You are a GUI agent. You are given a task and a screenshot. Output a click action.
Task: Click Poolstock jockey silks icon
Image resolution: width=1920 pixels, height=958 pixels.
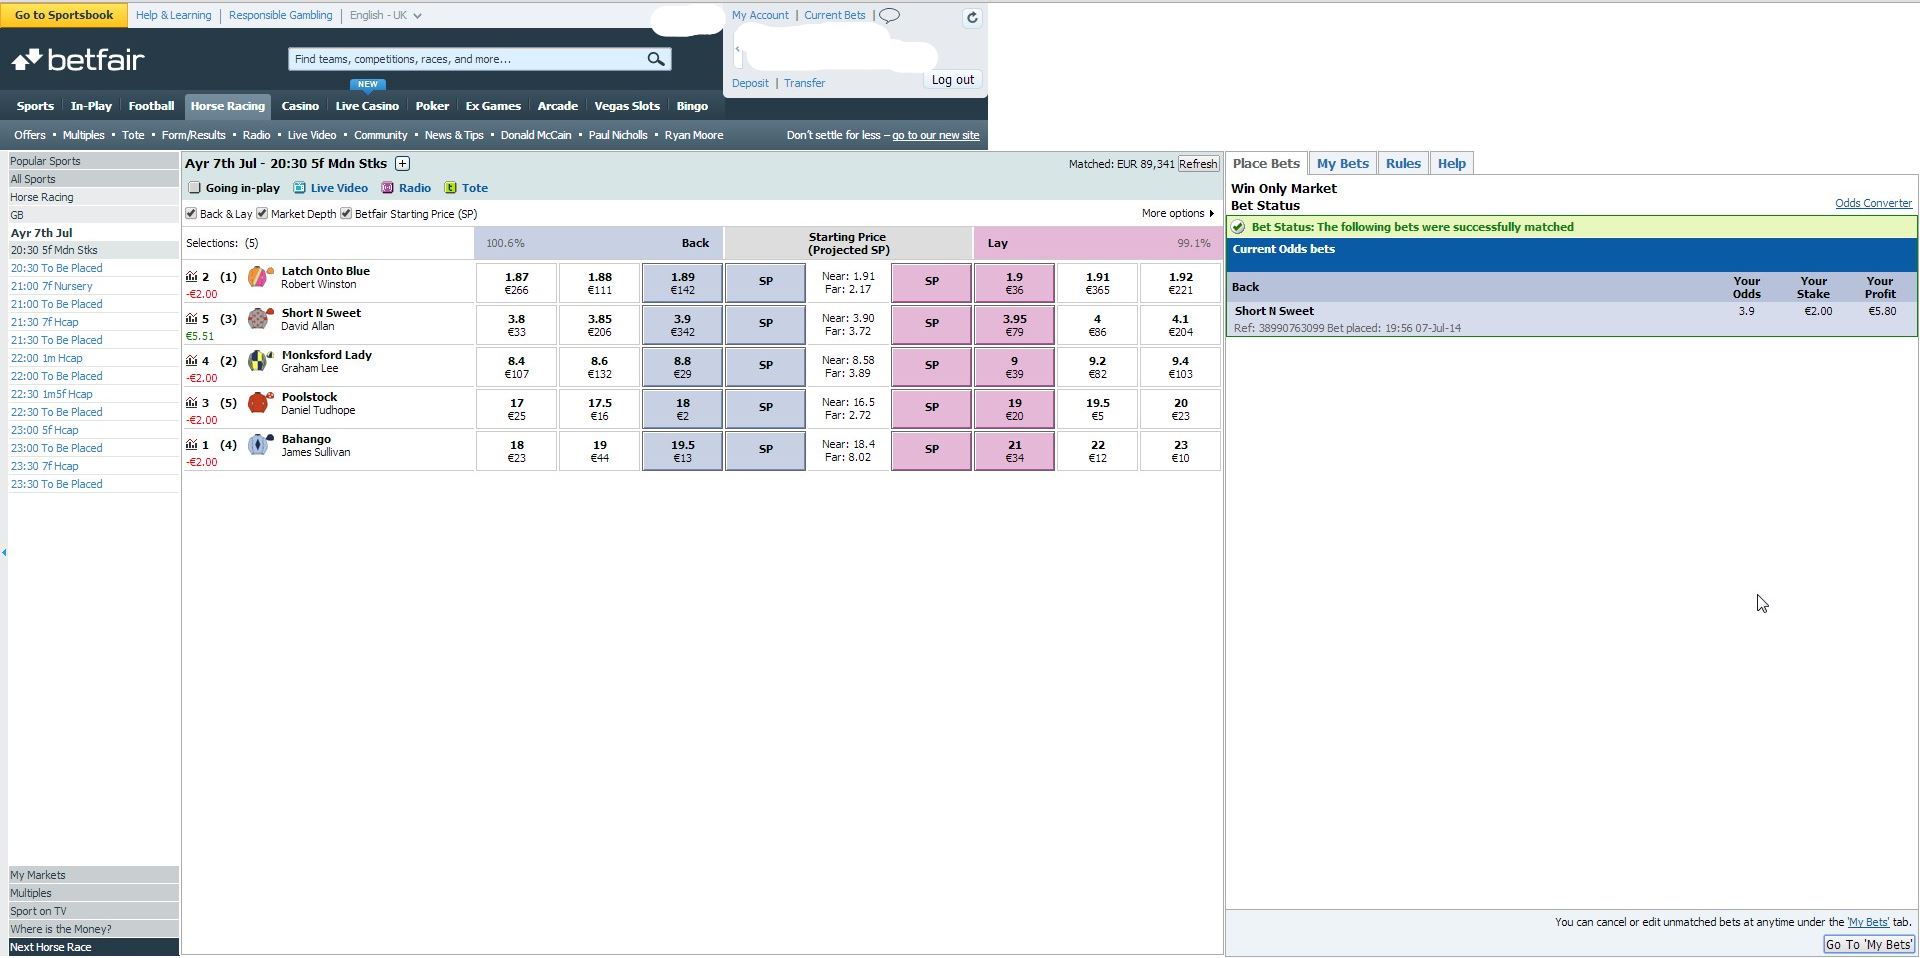point(260,403)
